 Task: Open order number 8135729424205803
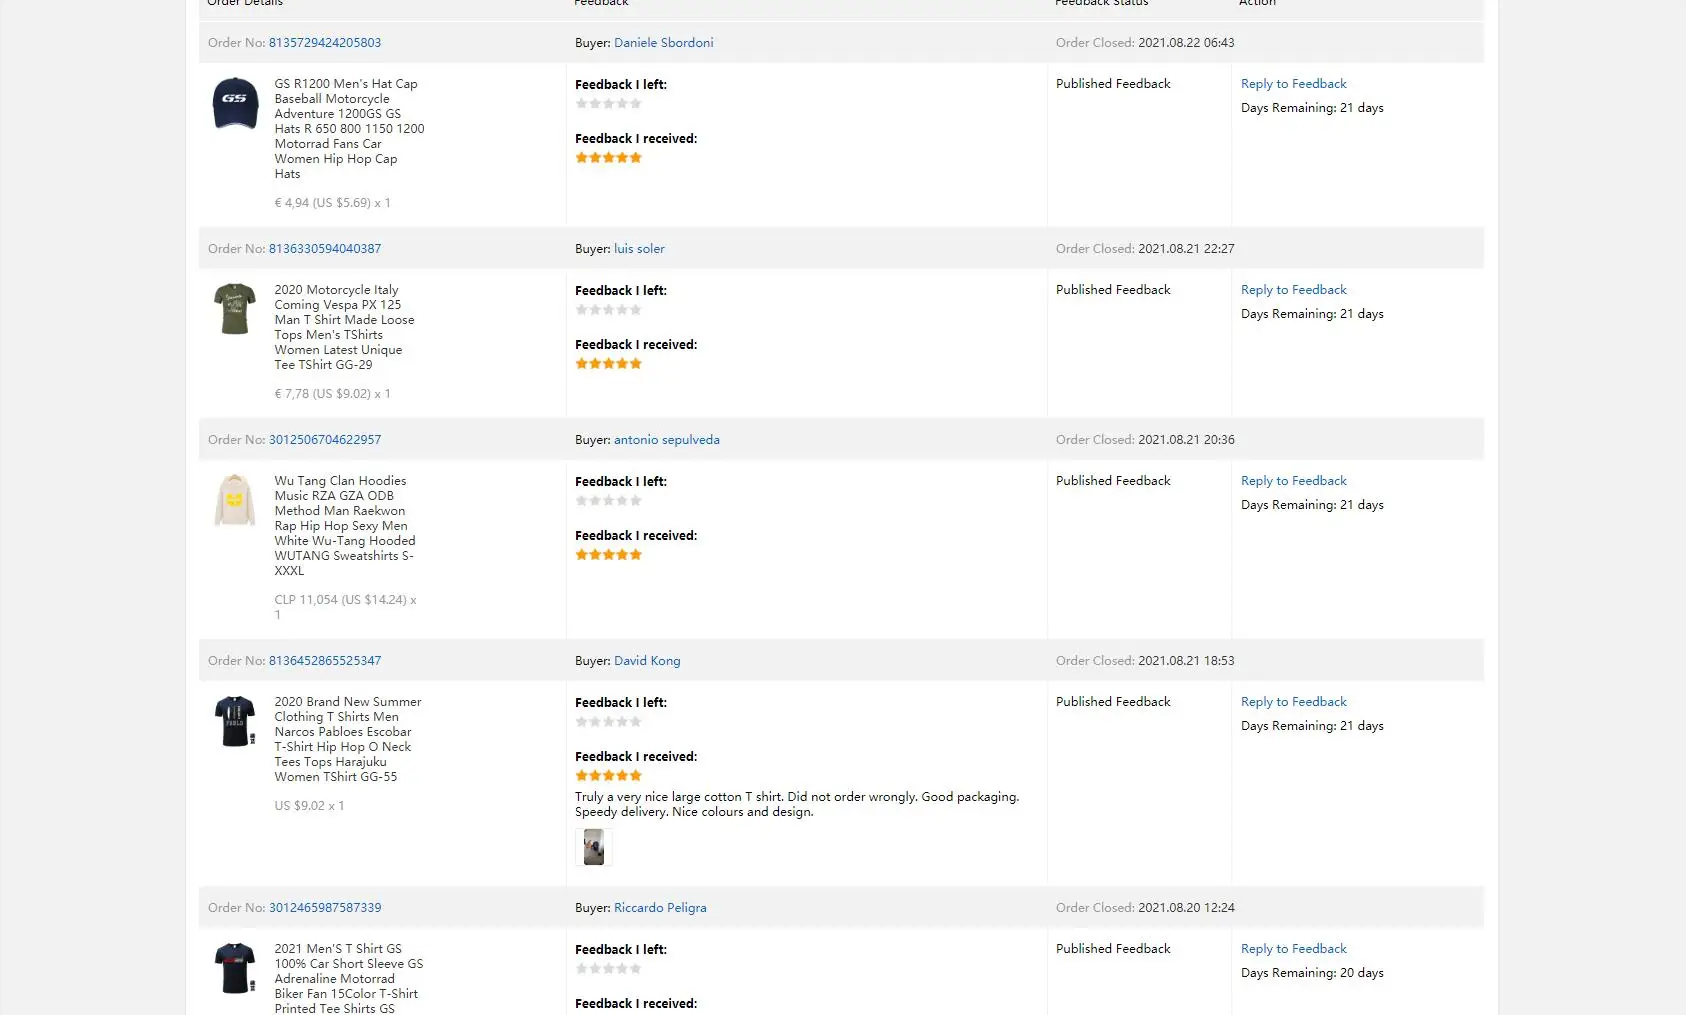click(x=325, y=43)
